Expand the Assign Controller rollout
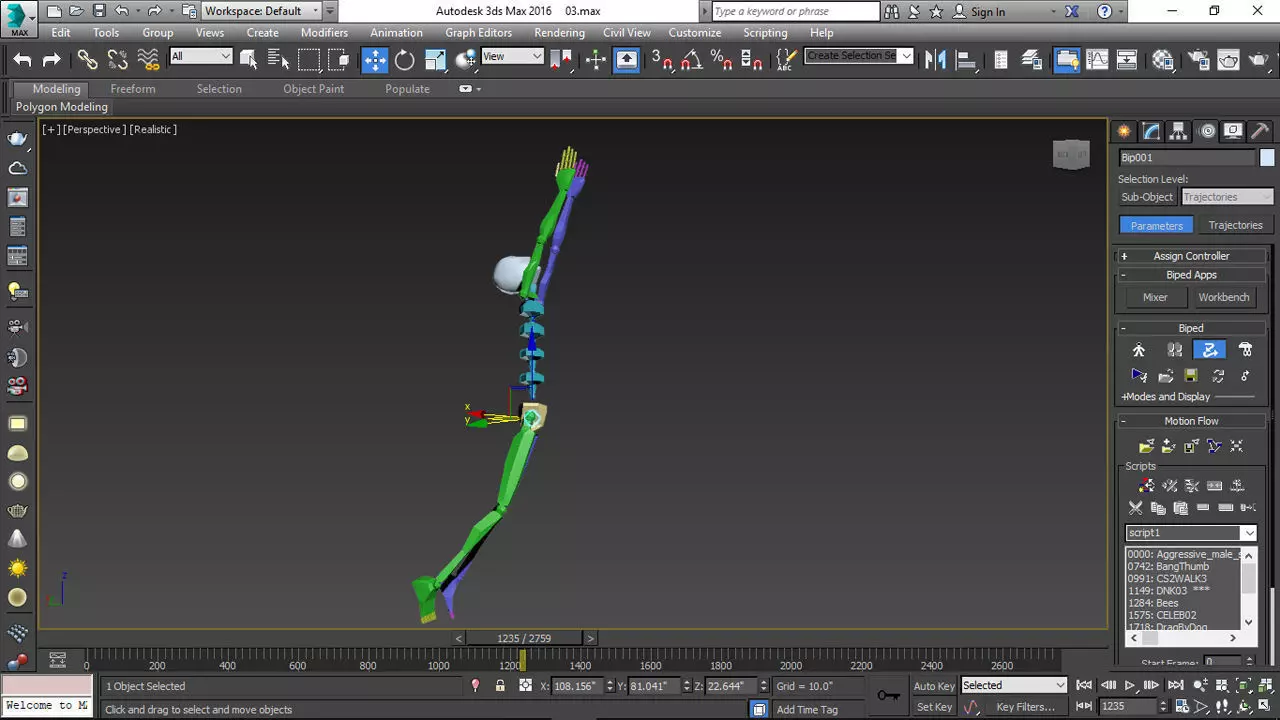1280x720 pixels. click(1191, 256)
